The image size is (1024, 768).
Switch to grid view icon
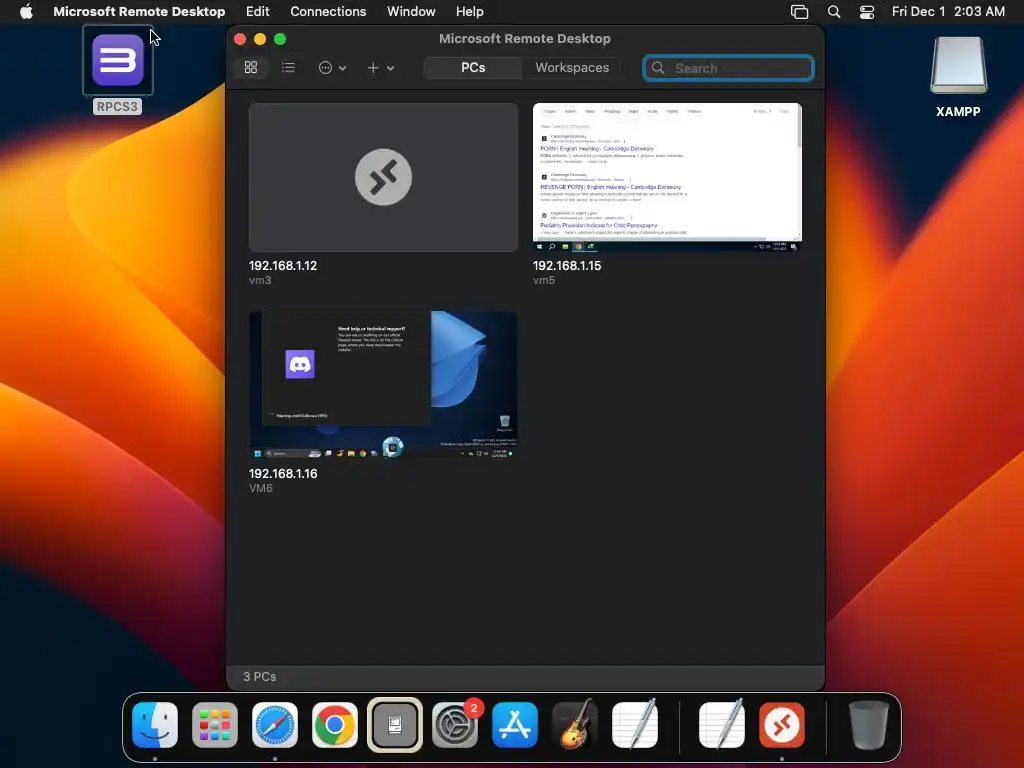pyautogui.click(x=251, y=67)
